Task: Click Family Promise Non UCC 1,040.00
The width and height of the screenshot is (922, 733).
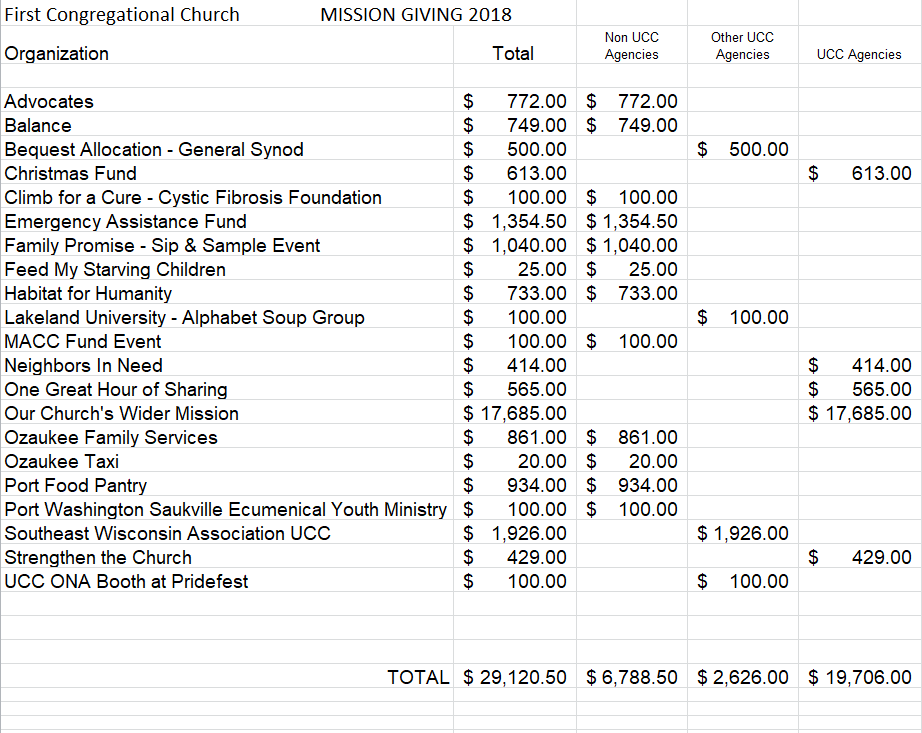Action: point(632,245)
